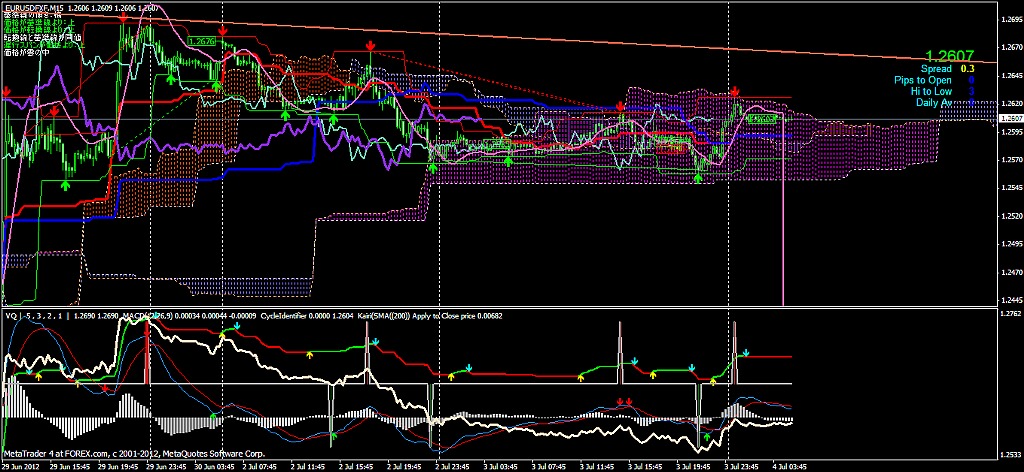1024x472 pixels.
Task: Click the rightmost red down arrow in the main chart
Action: 734,92
